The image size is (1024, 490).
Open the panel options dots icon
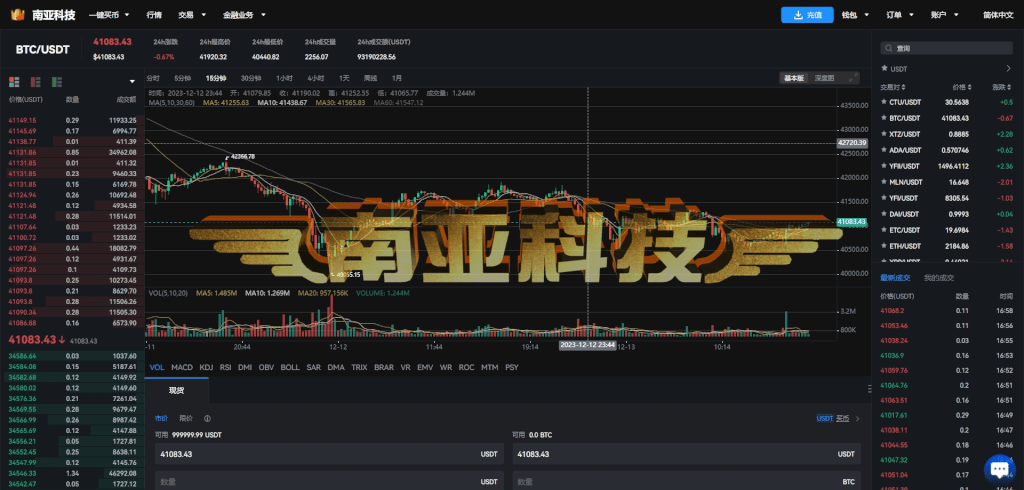coord(869,389)
